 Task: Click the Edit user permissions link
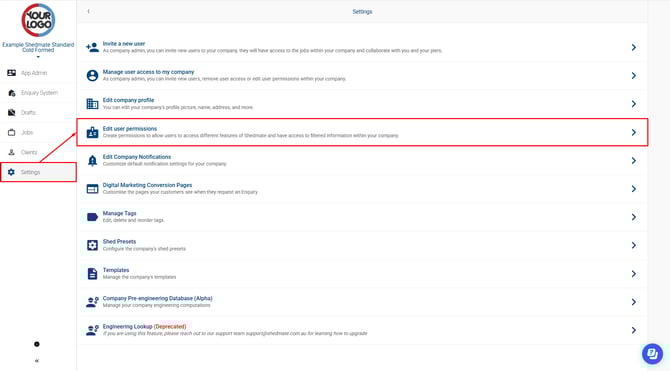point(130,129)
